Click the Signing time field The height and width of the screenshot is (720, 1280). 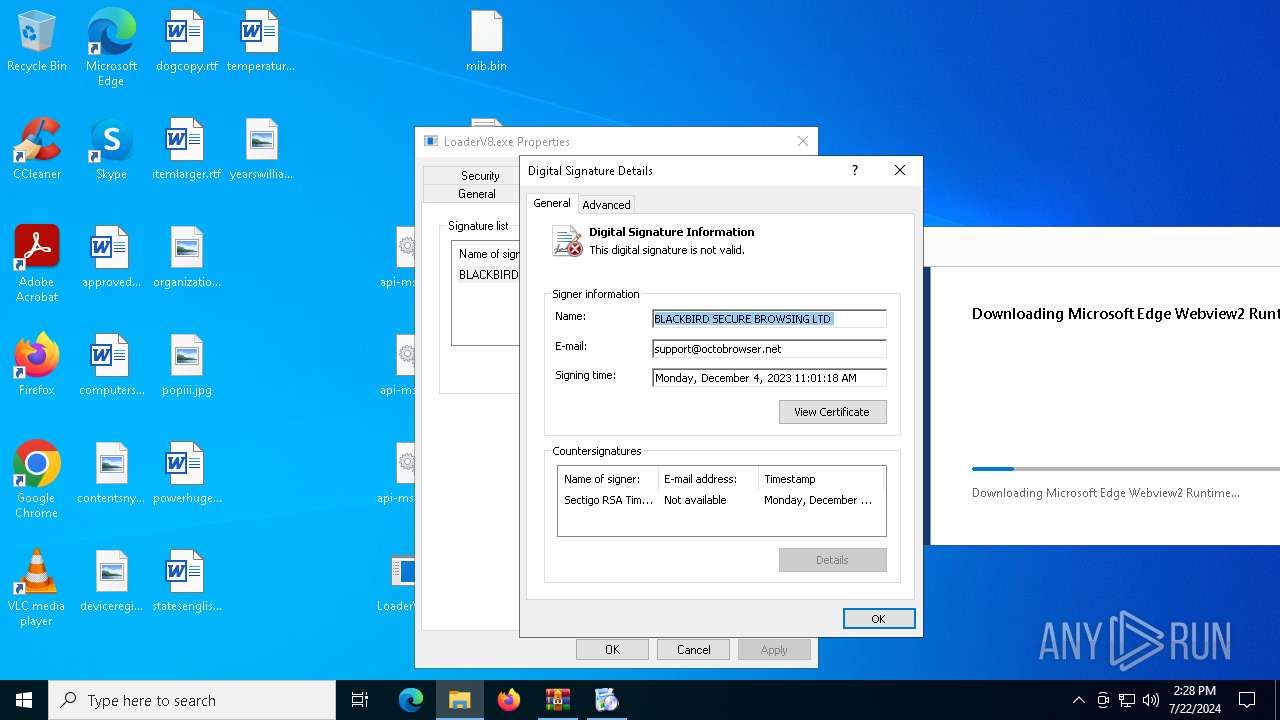(x=769, y=378)
